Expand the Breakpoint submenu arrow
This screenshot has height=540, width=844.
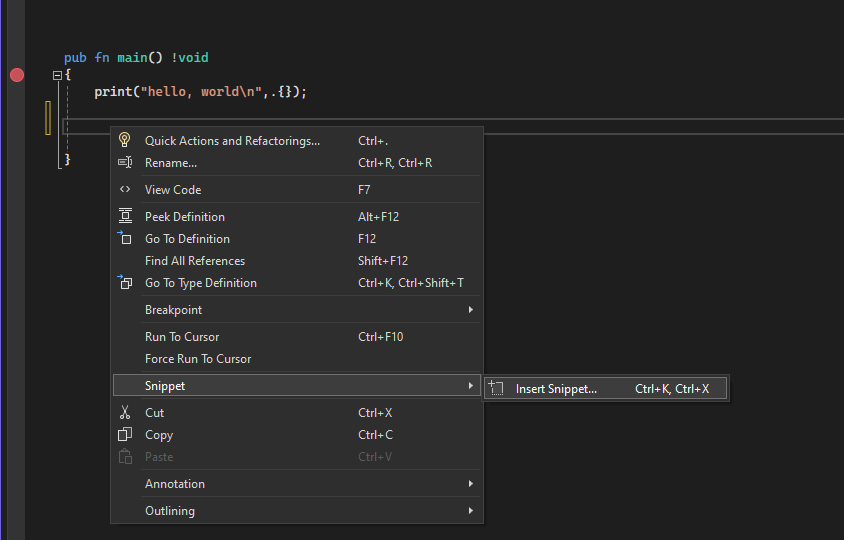click(x=470, y=310)
